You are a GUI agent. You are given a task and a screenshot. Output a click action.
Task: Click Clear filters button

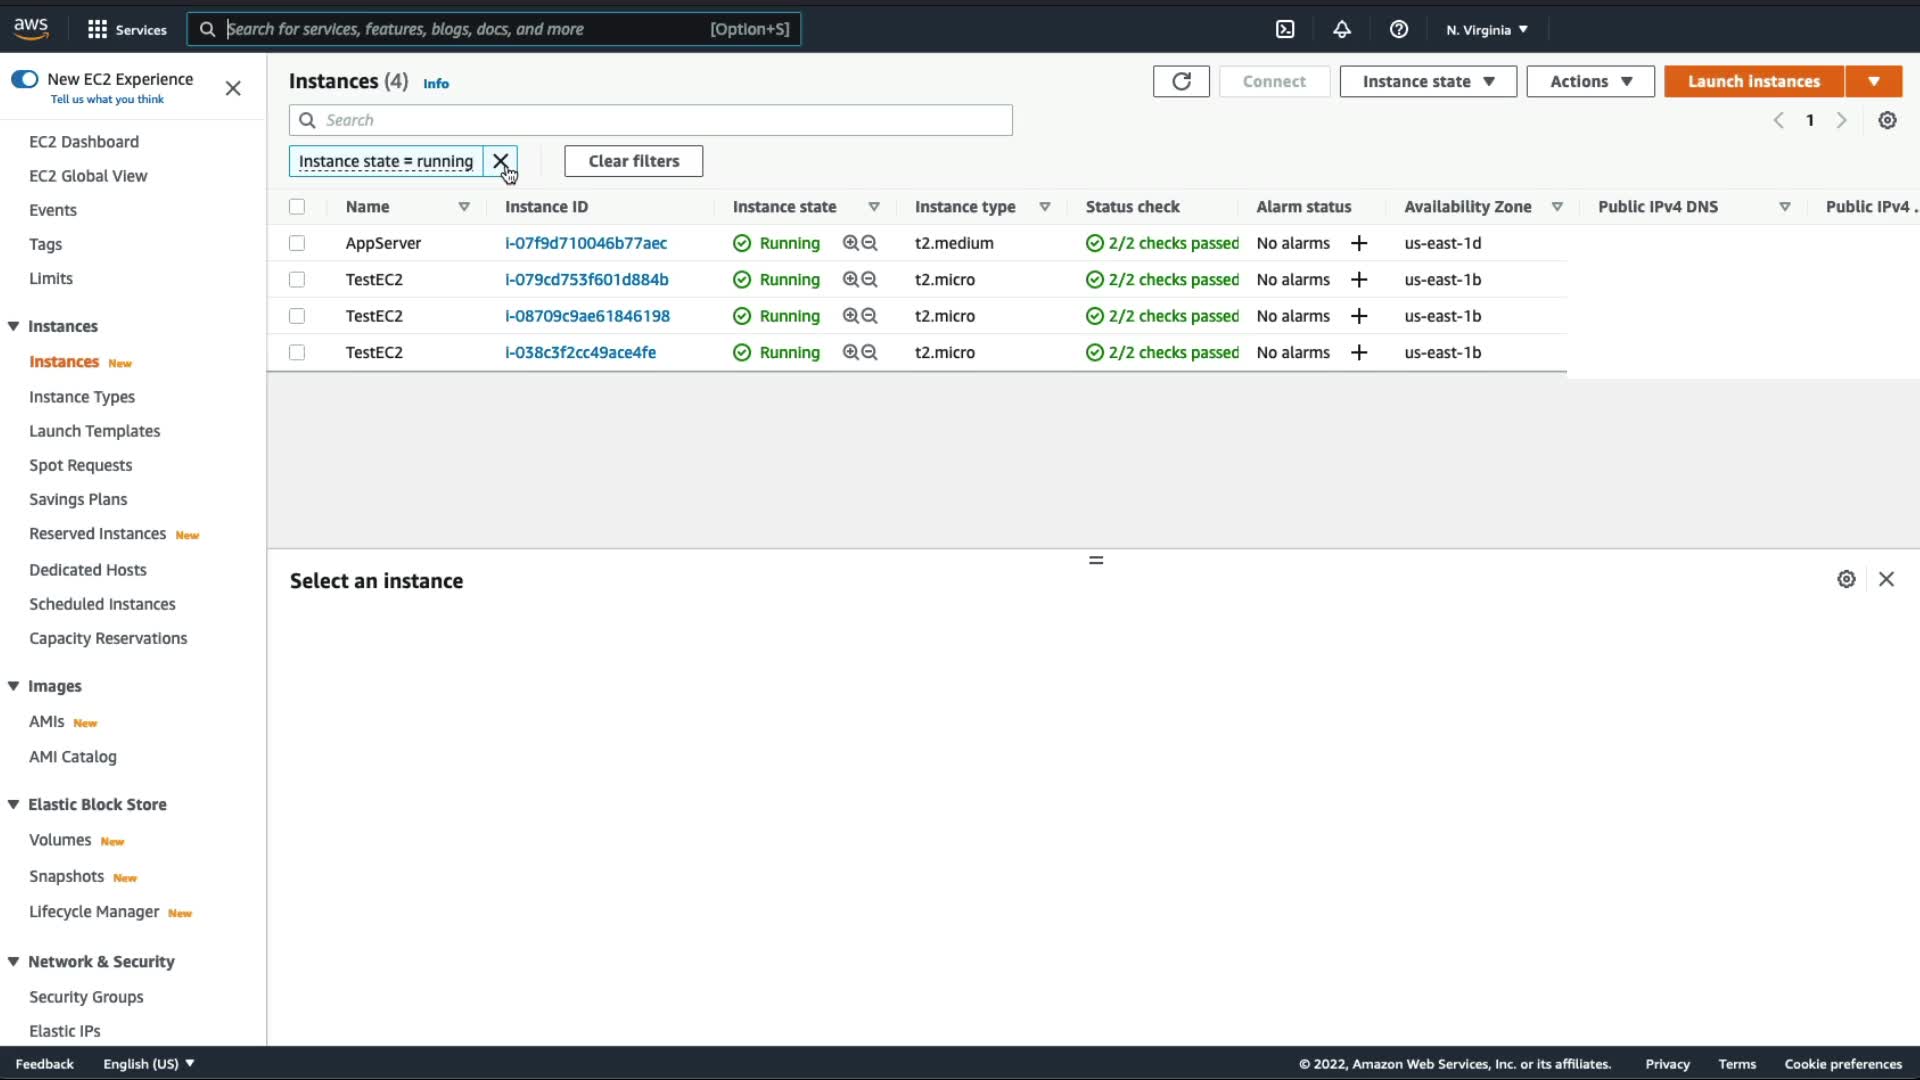(x=633, y=161)
